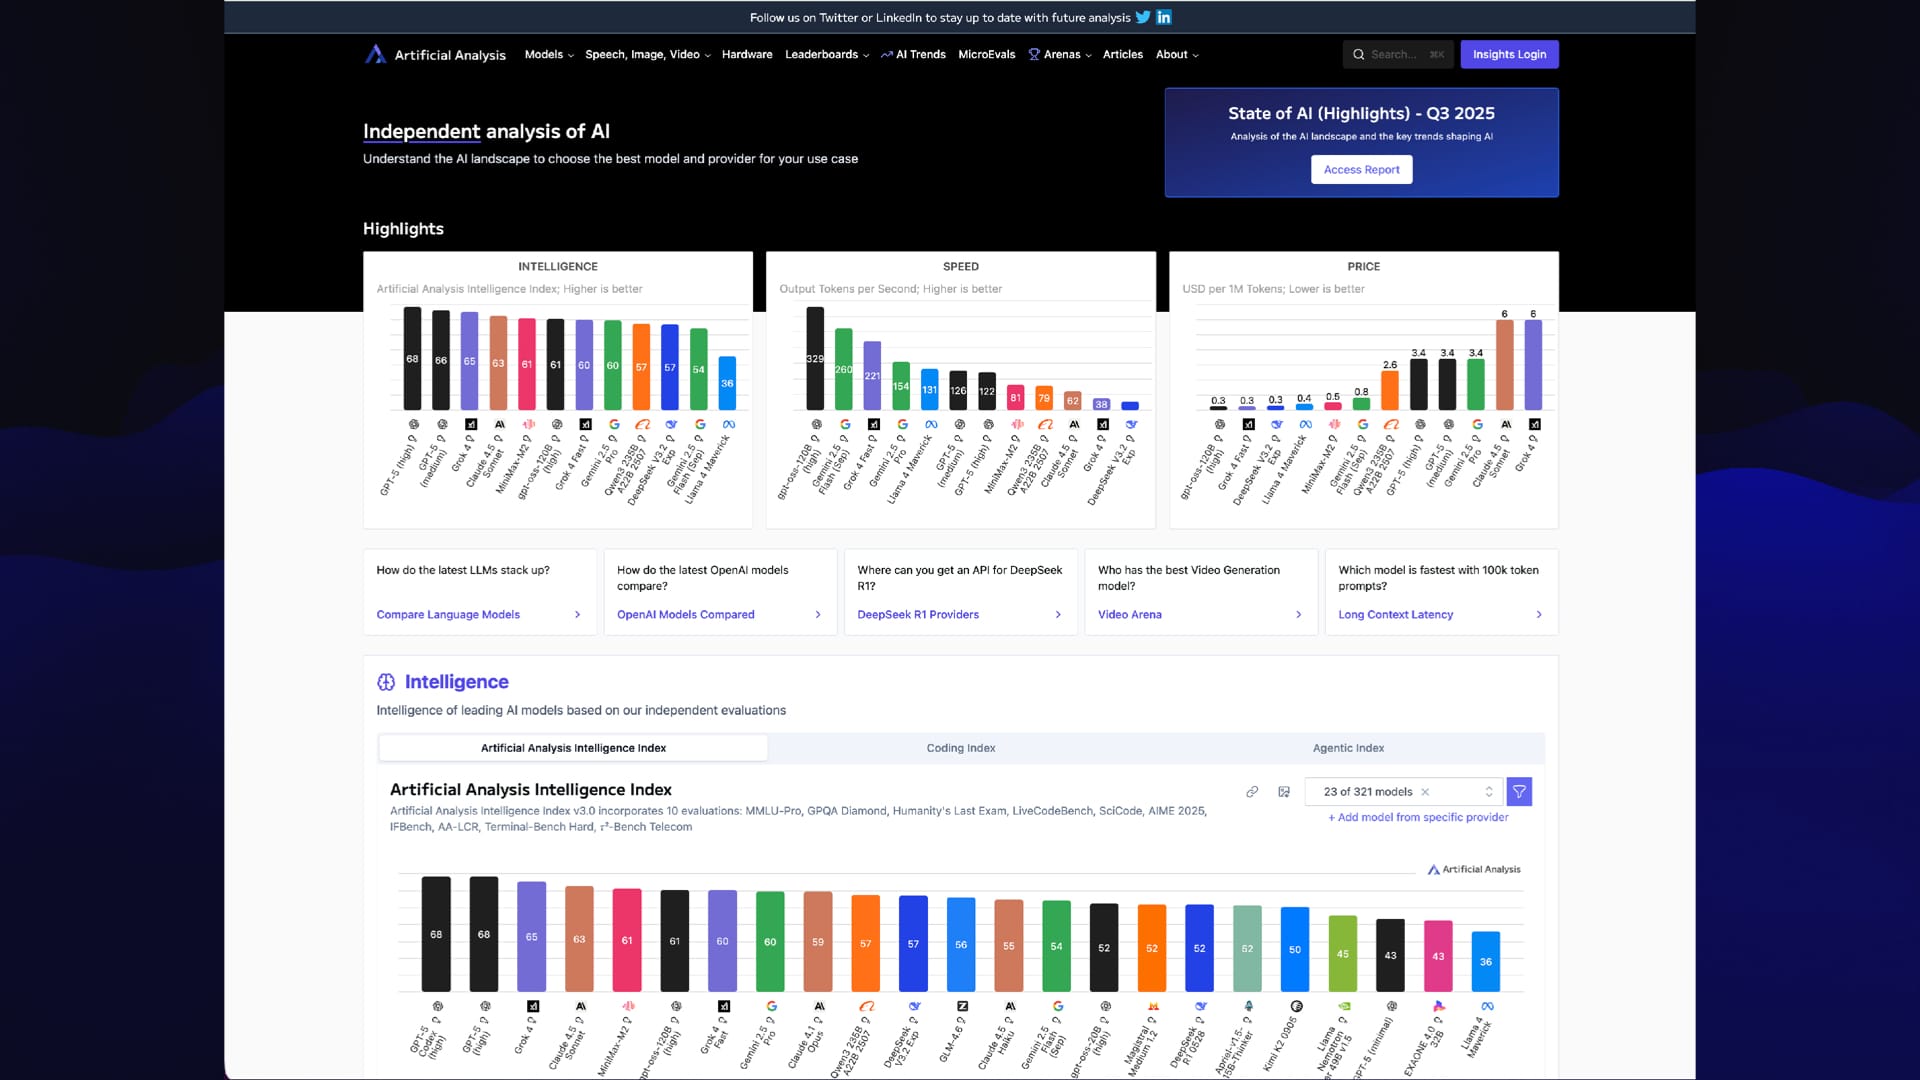1920x1080 pixels.
Task: Open the Leaderboards dropdown menu
Action: 826,54
